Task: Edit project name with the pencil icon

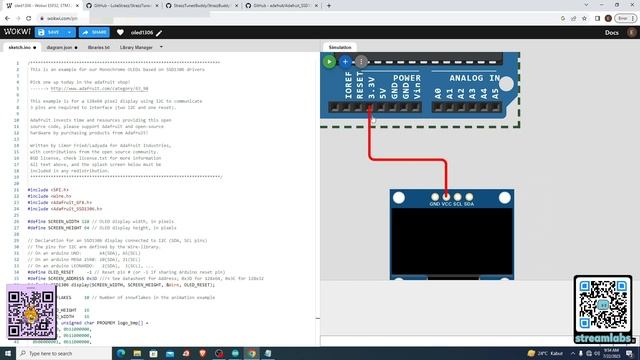Action: click(159, 33)
